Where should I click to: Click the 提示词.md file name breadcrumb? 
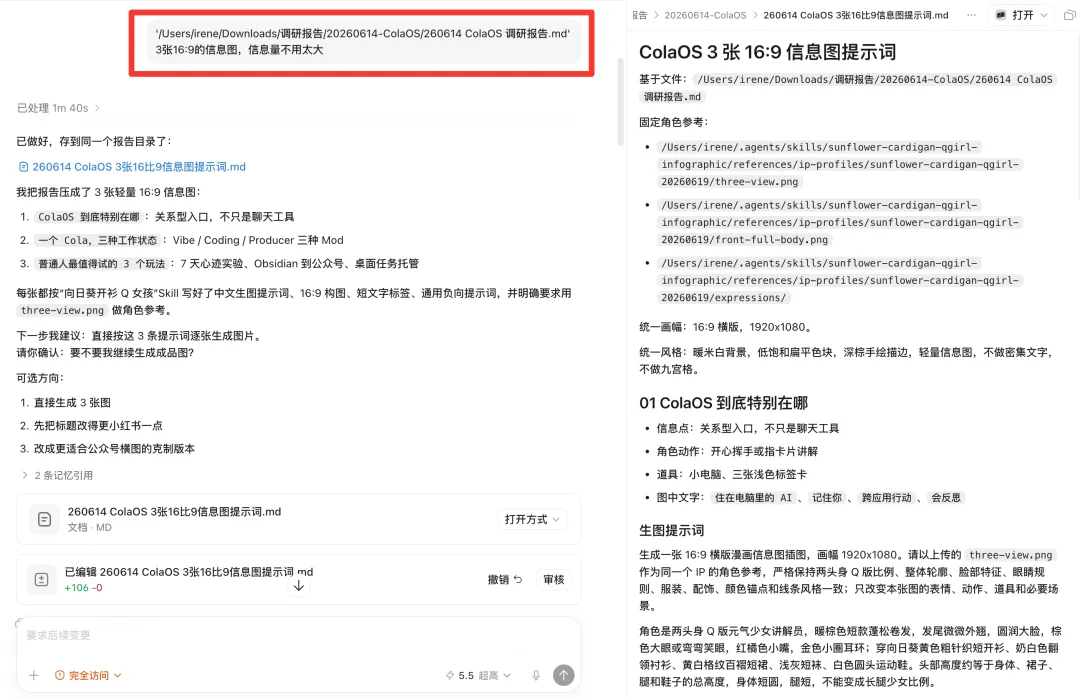[x=855, y=15]
